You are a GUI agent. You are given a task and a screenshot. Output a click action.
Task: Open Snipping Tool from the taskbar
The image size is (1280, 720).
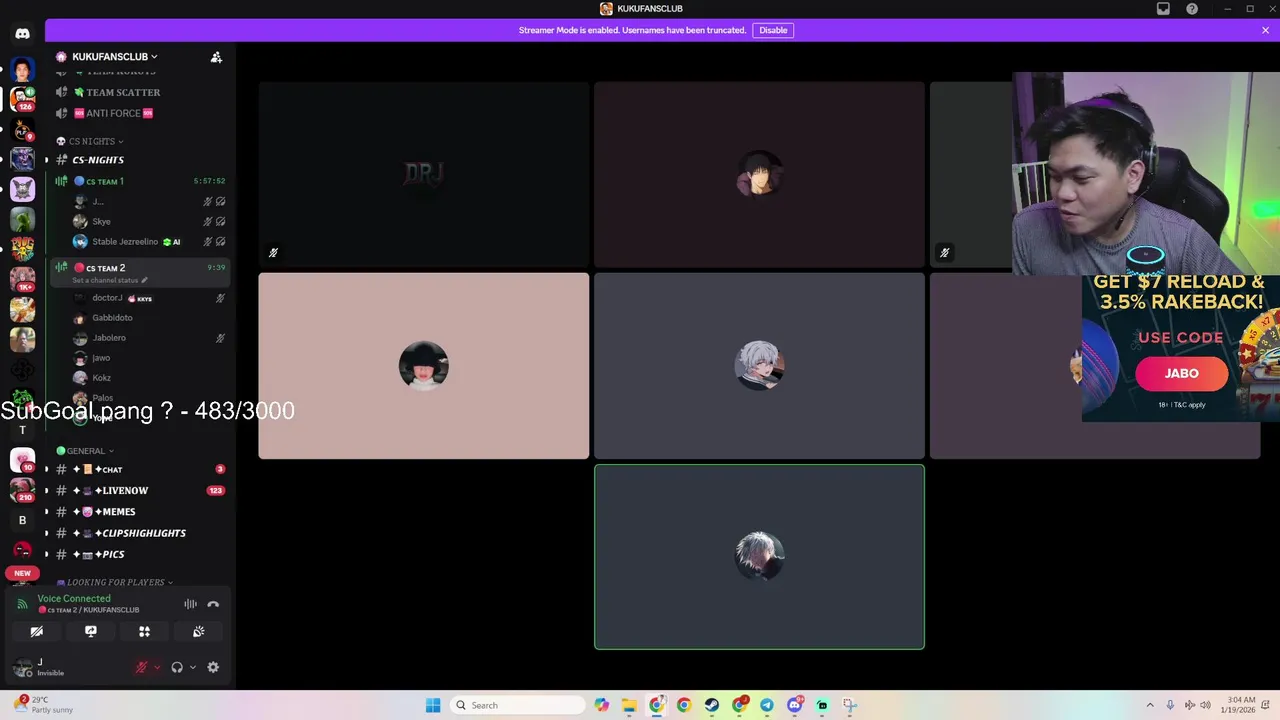pos(849,705)
